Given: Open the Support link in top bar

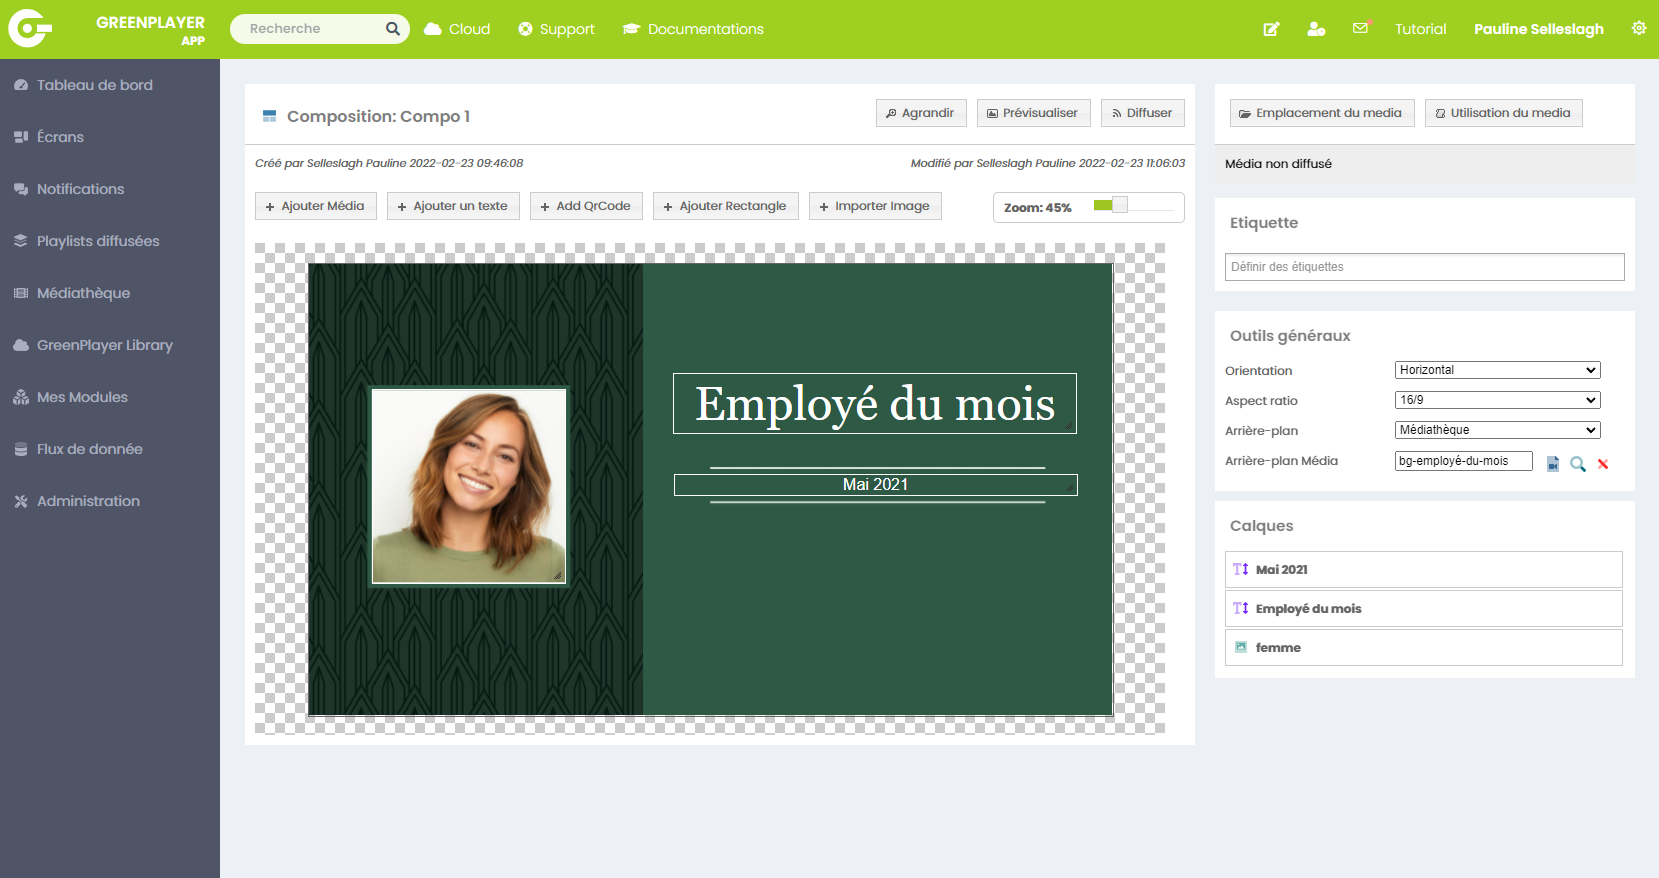Looking at the screenshot, I should [556, 29].
